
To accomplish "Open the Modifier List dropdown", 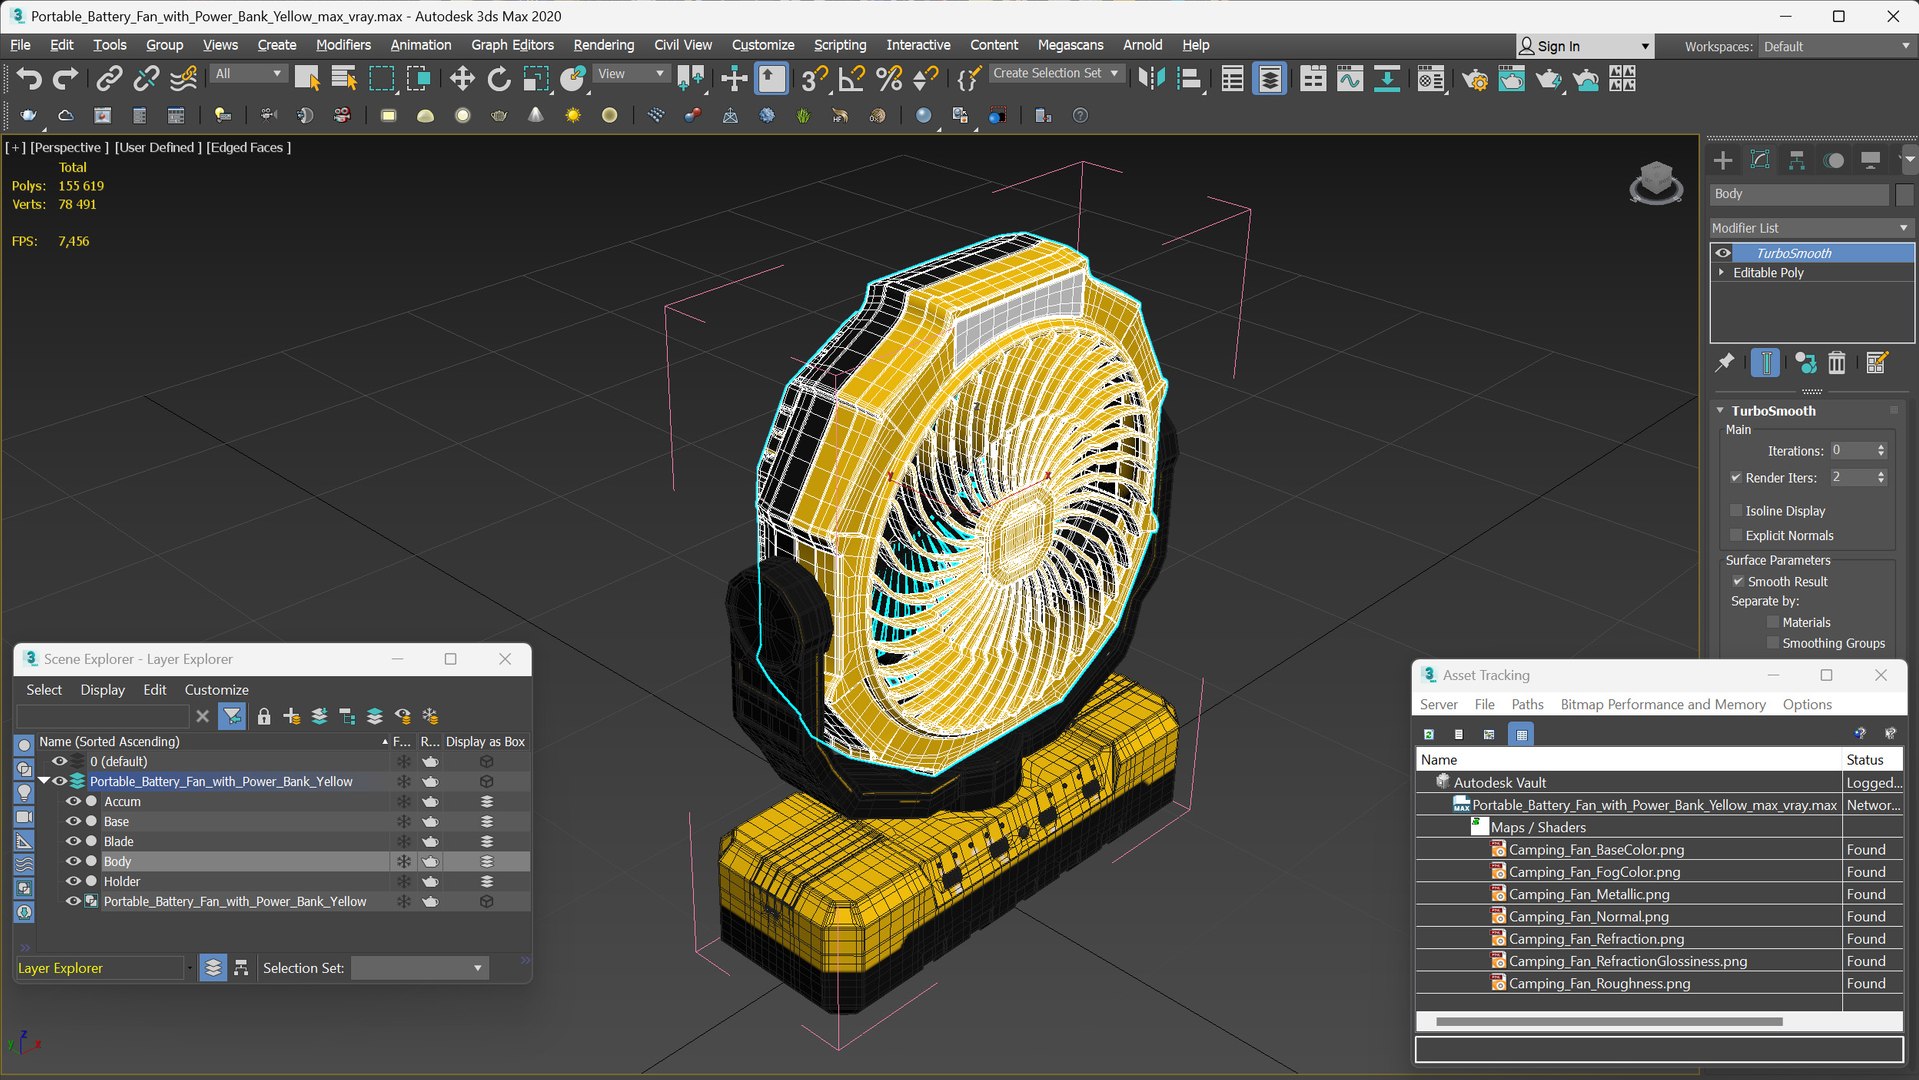I will (x=1811, y=228).
